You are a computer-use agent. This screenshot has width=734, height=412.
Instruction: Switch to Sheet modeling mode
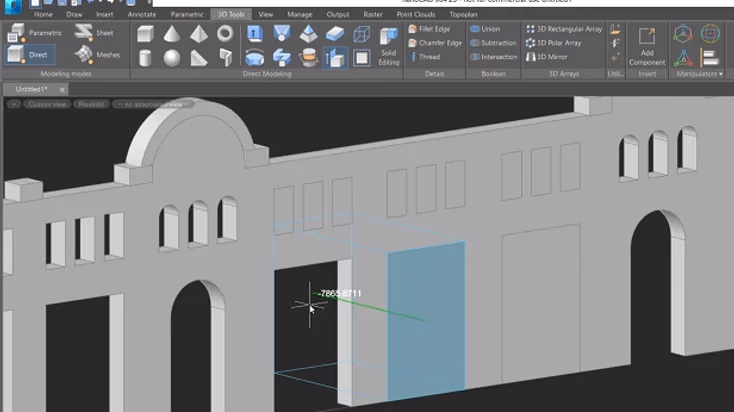94,33
